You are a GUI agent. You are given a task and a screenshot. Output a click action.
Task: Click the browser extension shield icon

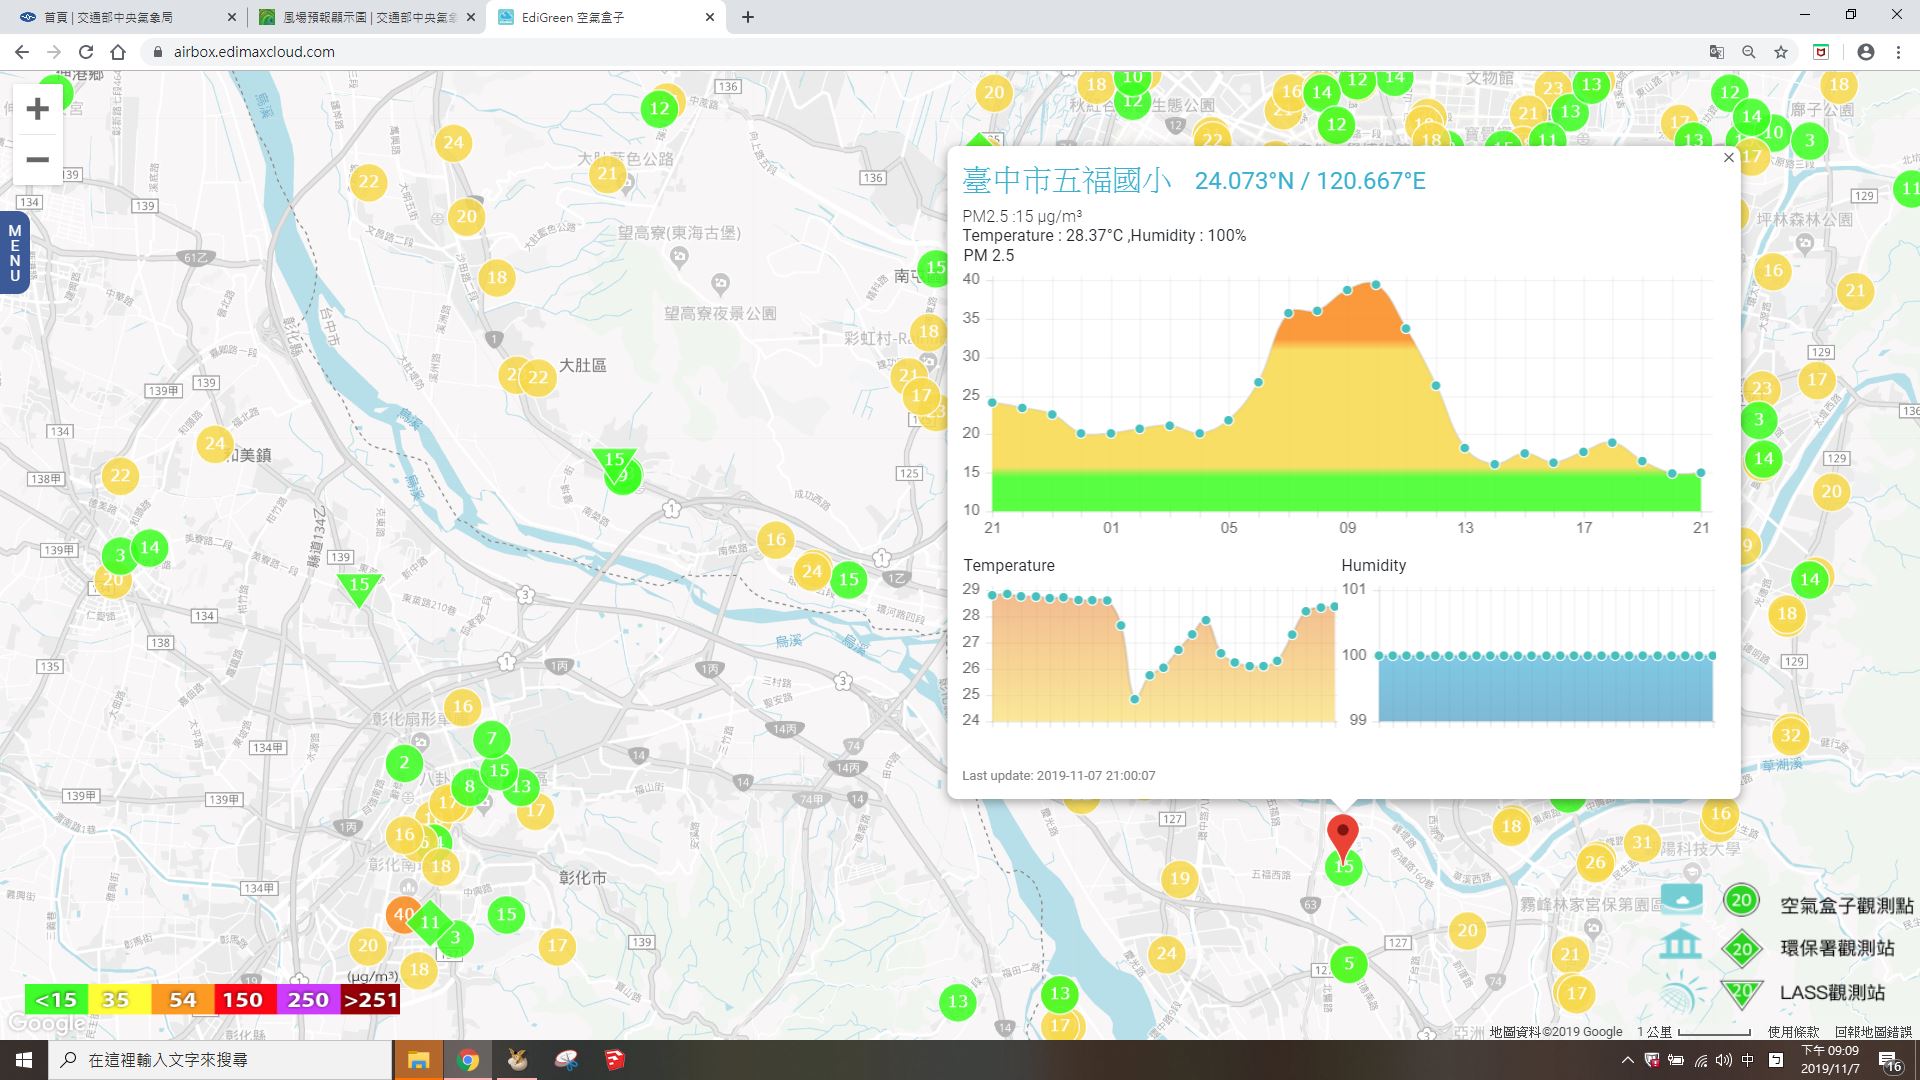pos(1821,52)
